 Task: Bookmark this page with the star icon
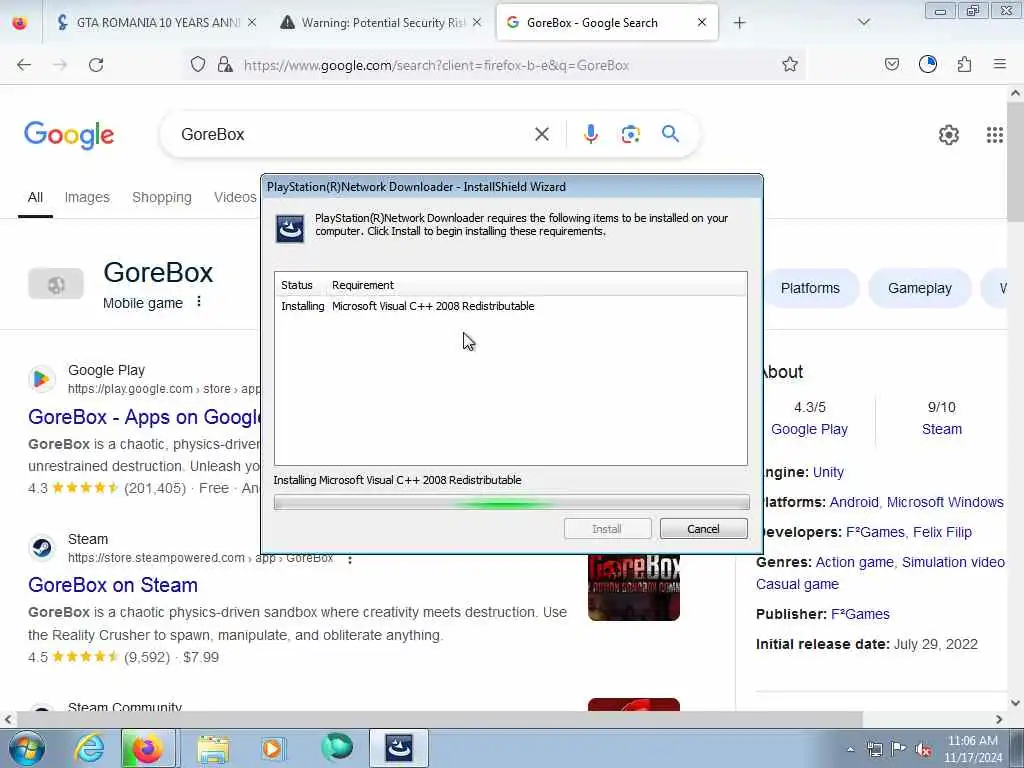(x=790, y=64)
